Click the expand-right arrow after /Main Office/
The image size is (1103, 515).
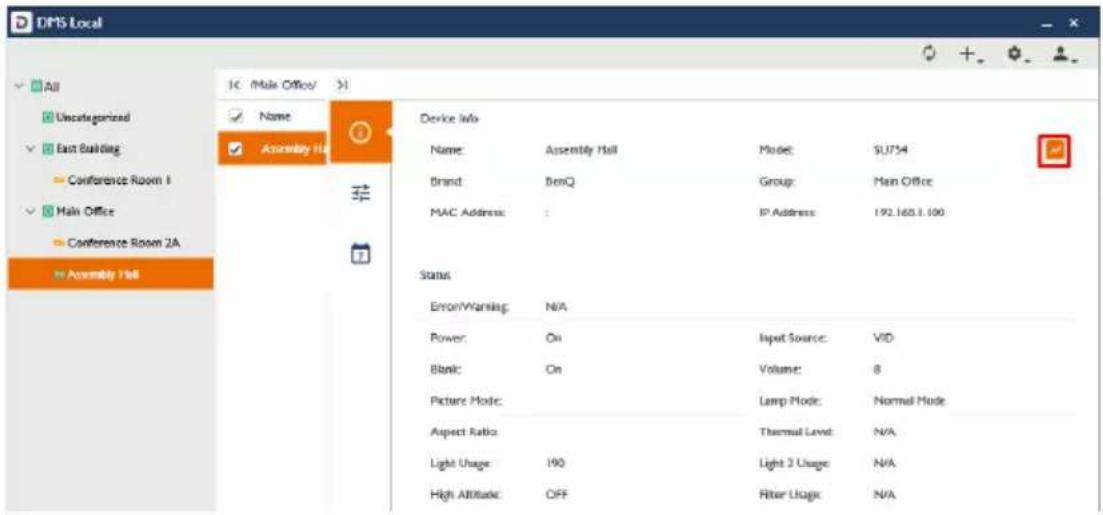(343, 85)
